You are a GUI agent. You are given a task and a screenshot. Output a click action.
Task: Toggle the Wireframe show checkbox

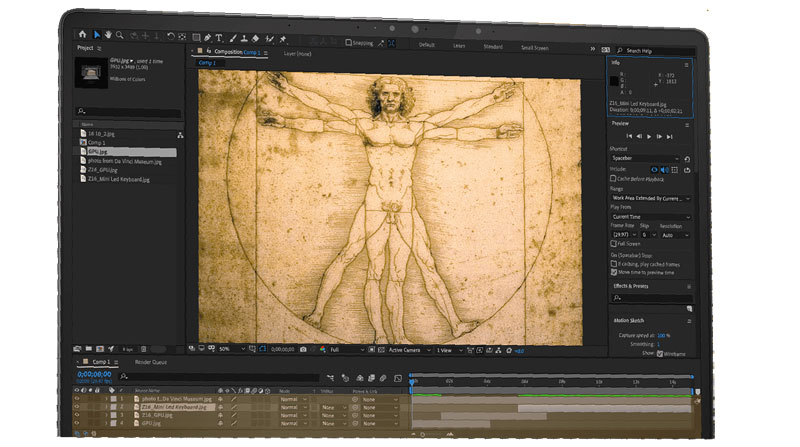pyautogui.click(x=660, y=354)
